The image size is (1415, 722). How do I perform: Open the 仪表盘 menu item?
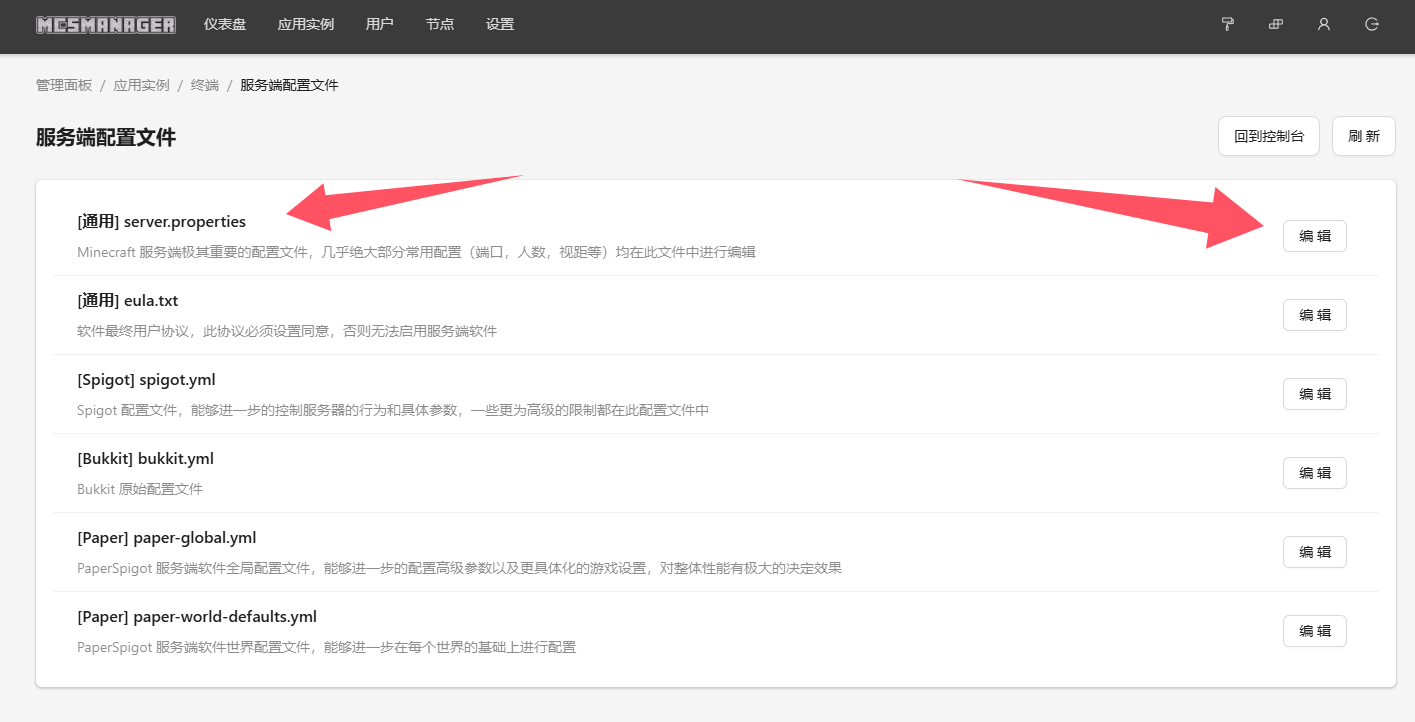pos(224,24)
